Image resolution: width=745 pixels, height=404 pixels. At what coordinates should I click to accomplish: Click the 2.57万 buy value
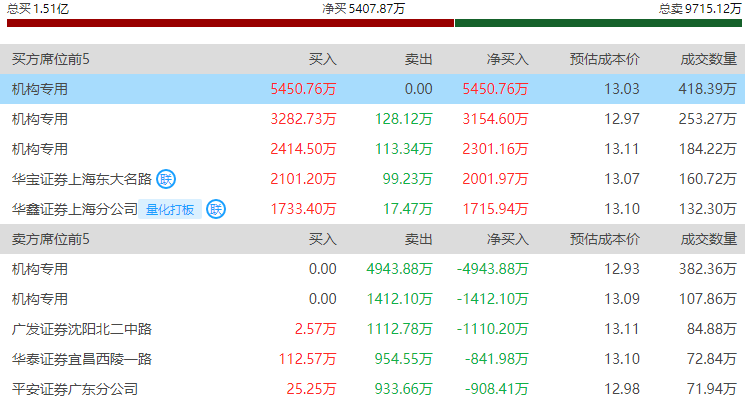[x=315, y=329]
